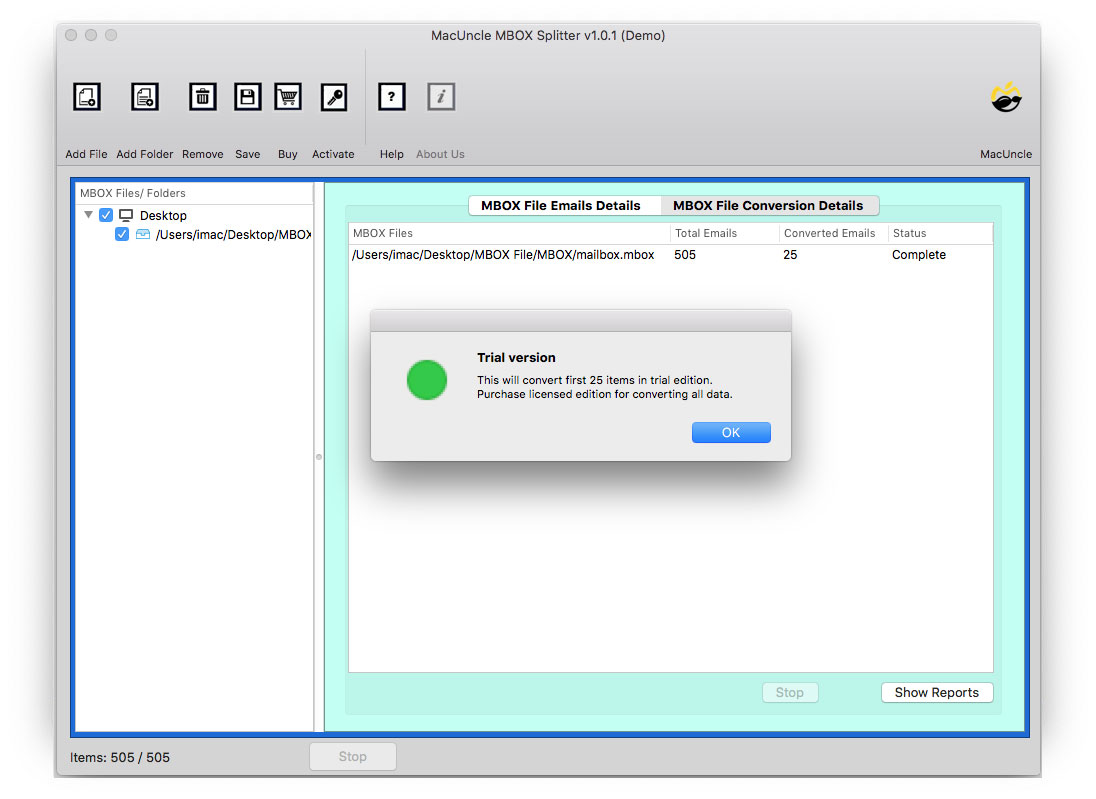Collapse the Desktop tree item
Screen dimensions: 1096x799
point(88,214)
